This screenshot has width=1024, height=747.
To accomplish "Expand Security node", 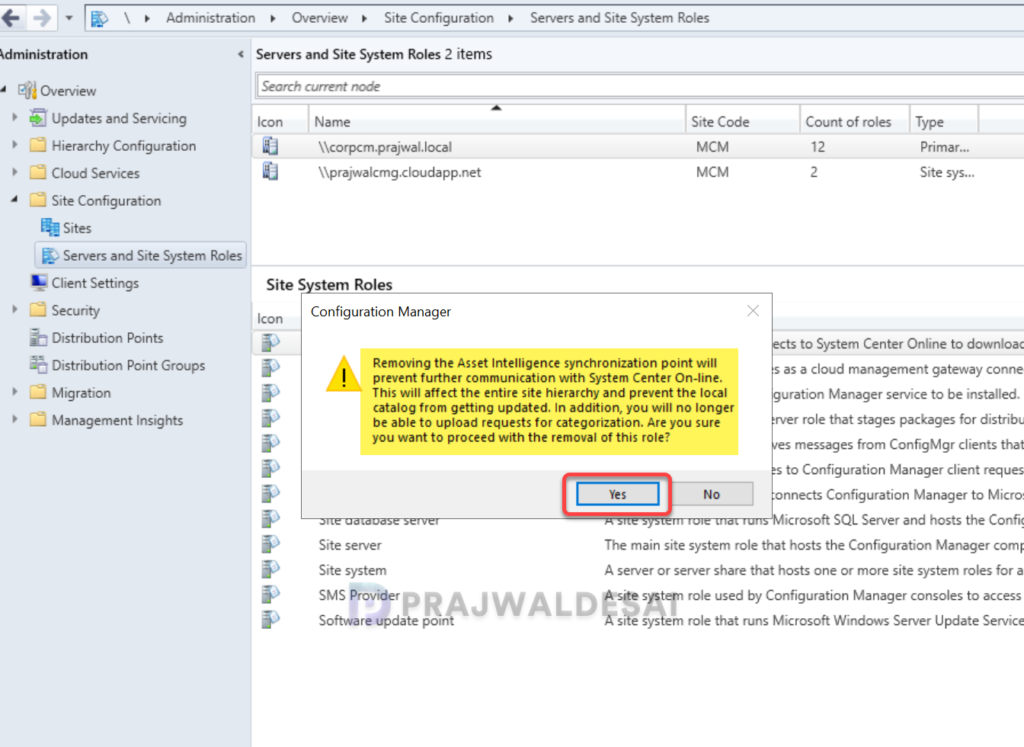I will pyautogui.click(x=15, y=310).
